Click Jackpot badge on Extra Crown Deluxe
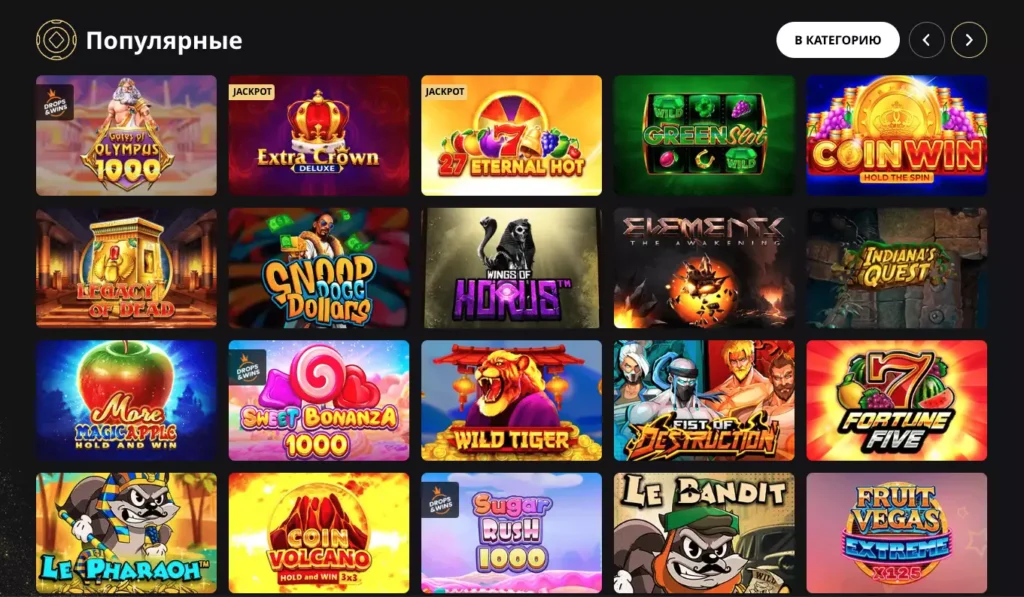This screenshot has height=597, width=1024. tap(252, 91)
